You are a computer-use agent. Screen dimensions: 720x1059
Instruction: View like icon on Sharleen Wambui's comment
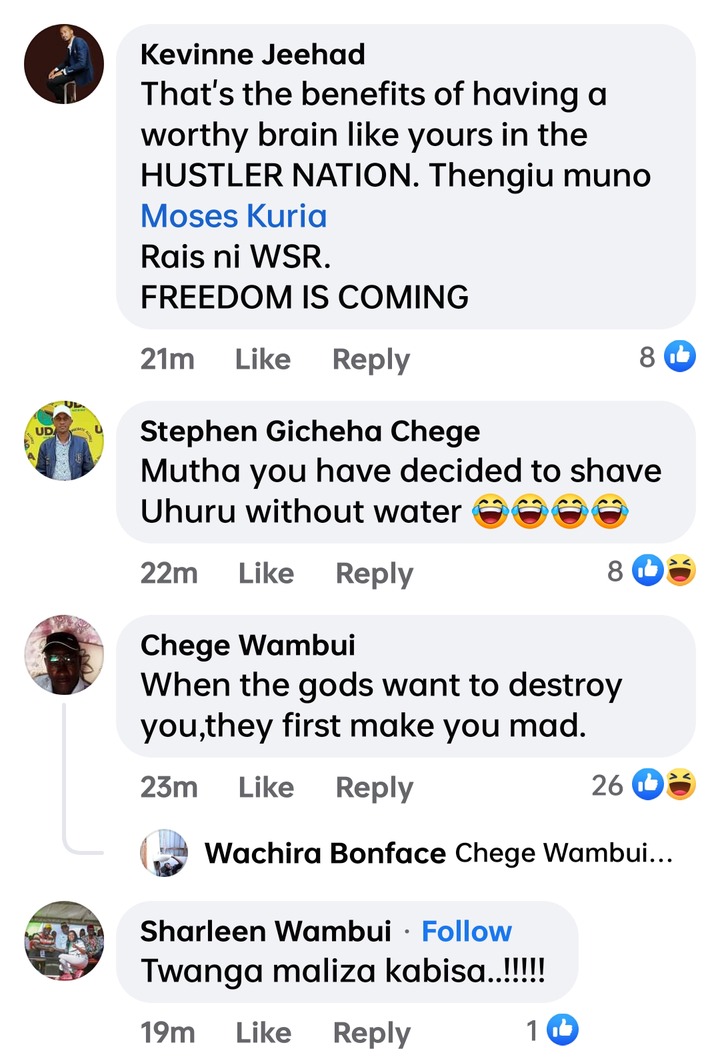click(x=563, y=1030)
